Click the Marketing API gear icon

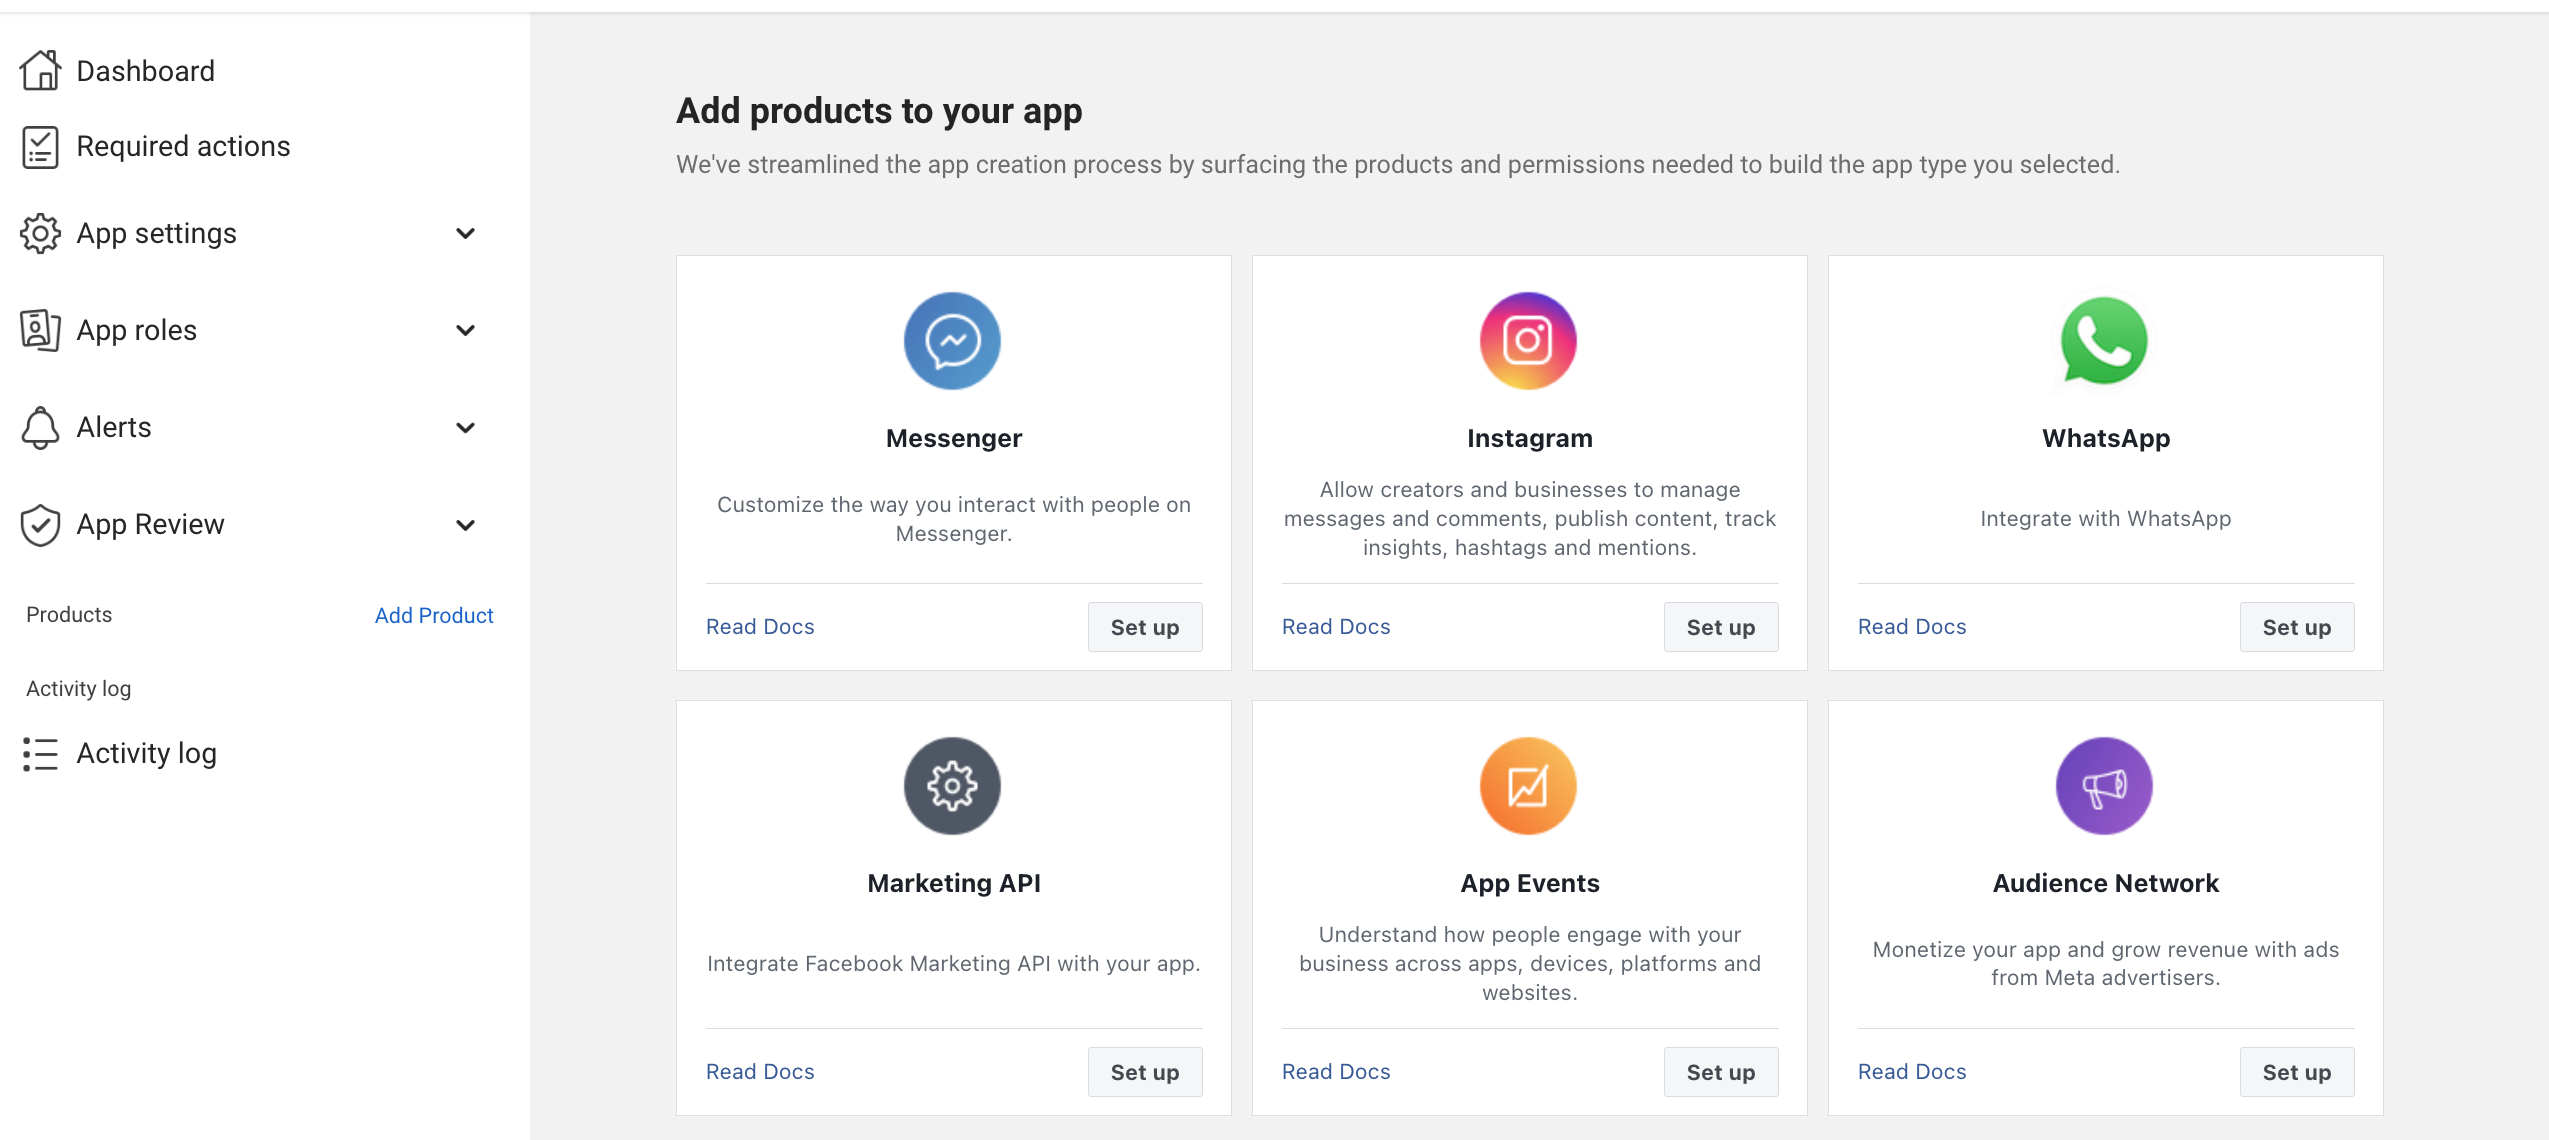tap(952, 786)
